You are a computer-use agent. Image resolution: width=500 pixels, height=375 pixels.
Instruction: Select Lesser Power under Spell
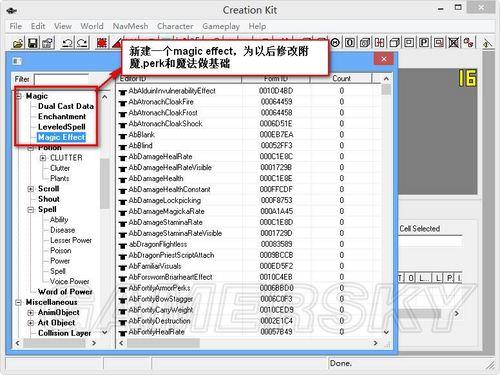tap(71, 240)
